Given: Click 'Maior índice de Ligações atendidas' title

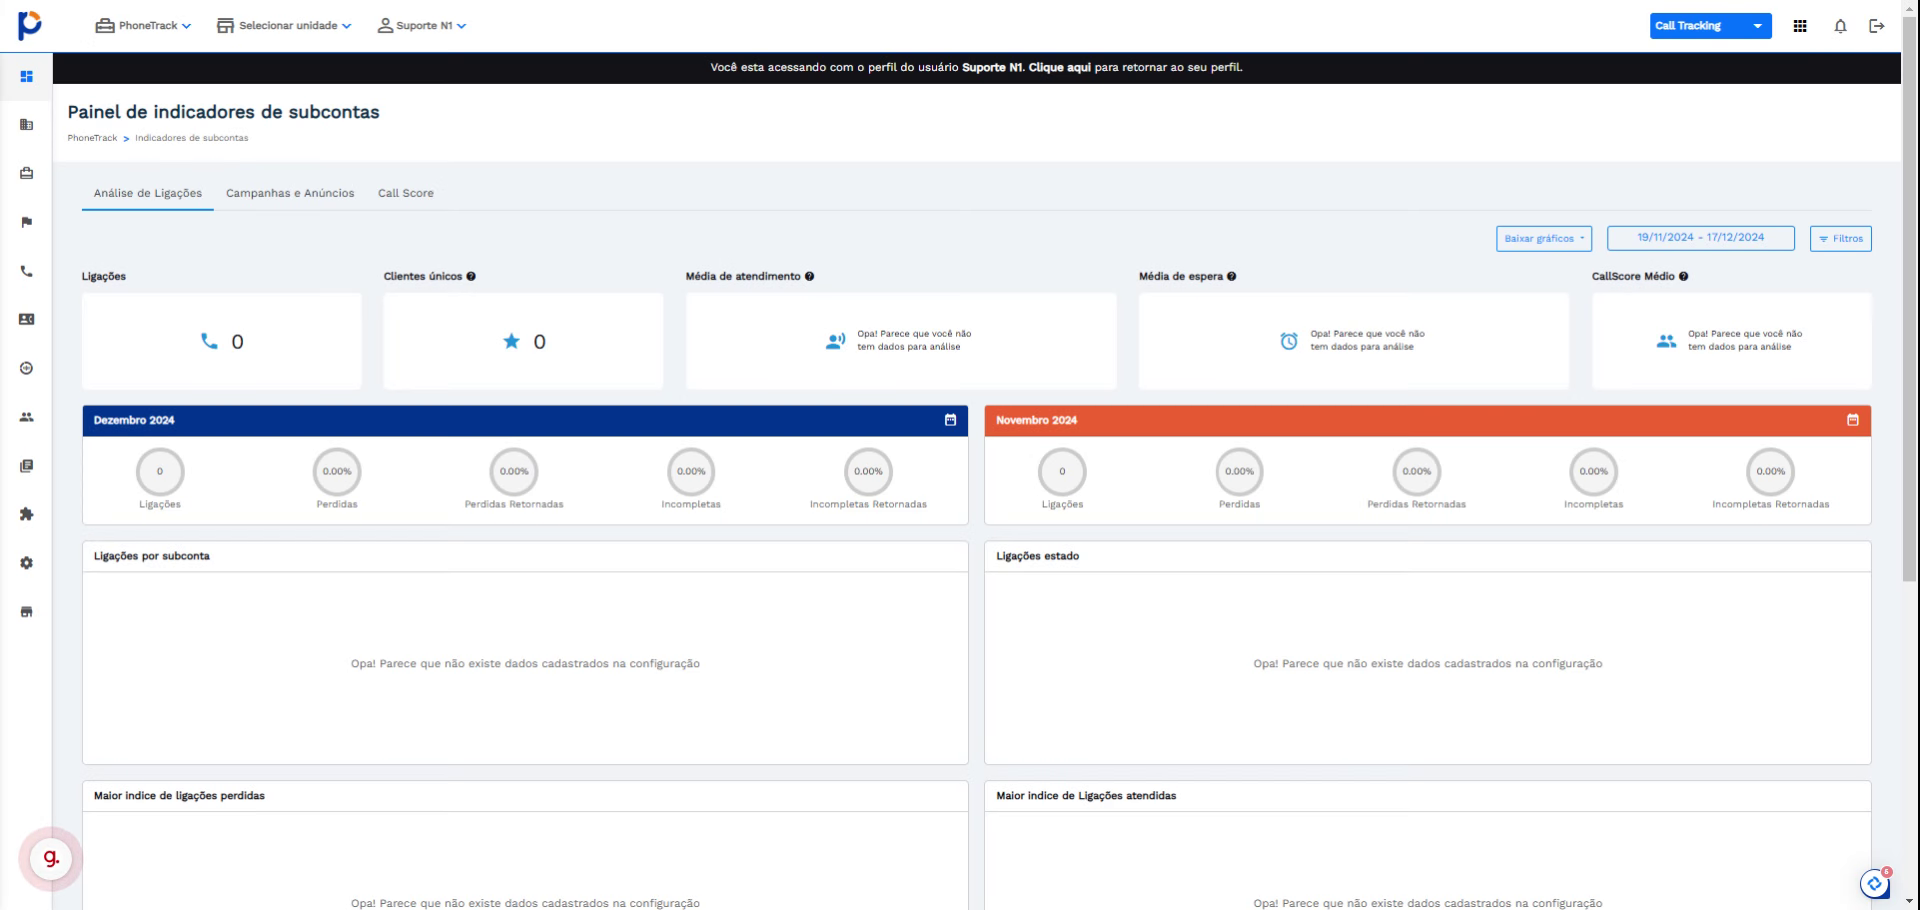Looking at the screenshot, I should 1086,796.
